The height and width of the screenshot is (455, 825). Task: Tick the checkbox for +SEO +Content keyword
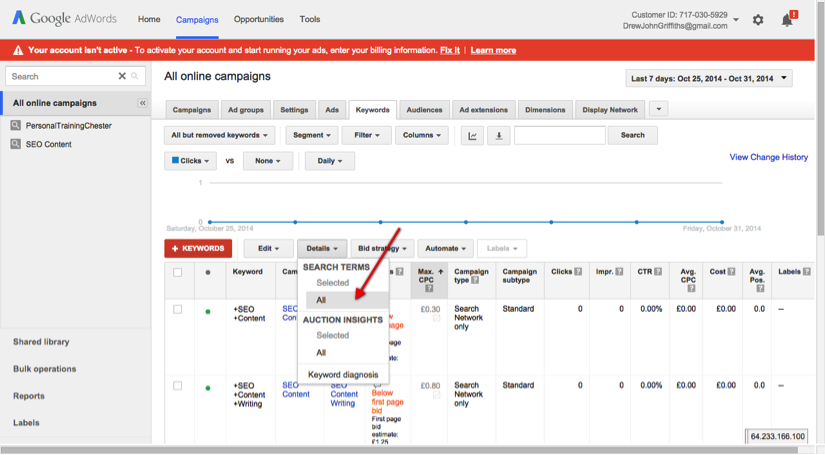pyautogui.click(x=178, y=309)
